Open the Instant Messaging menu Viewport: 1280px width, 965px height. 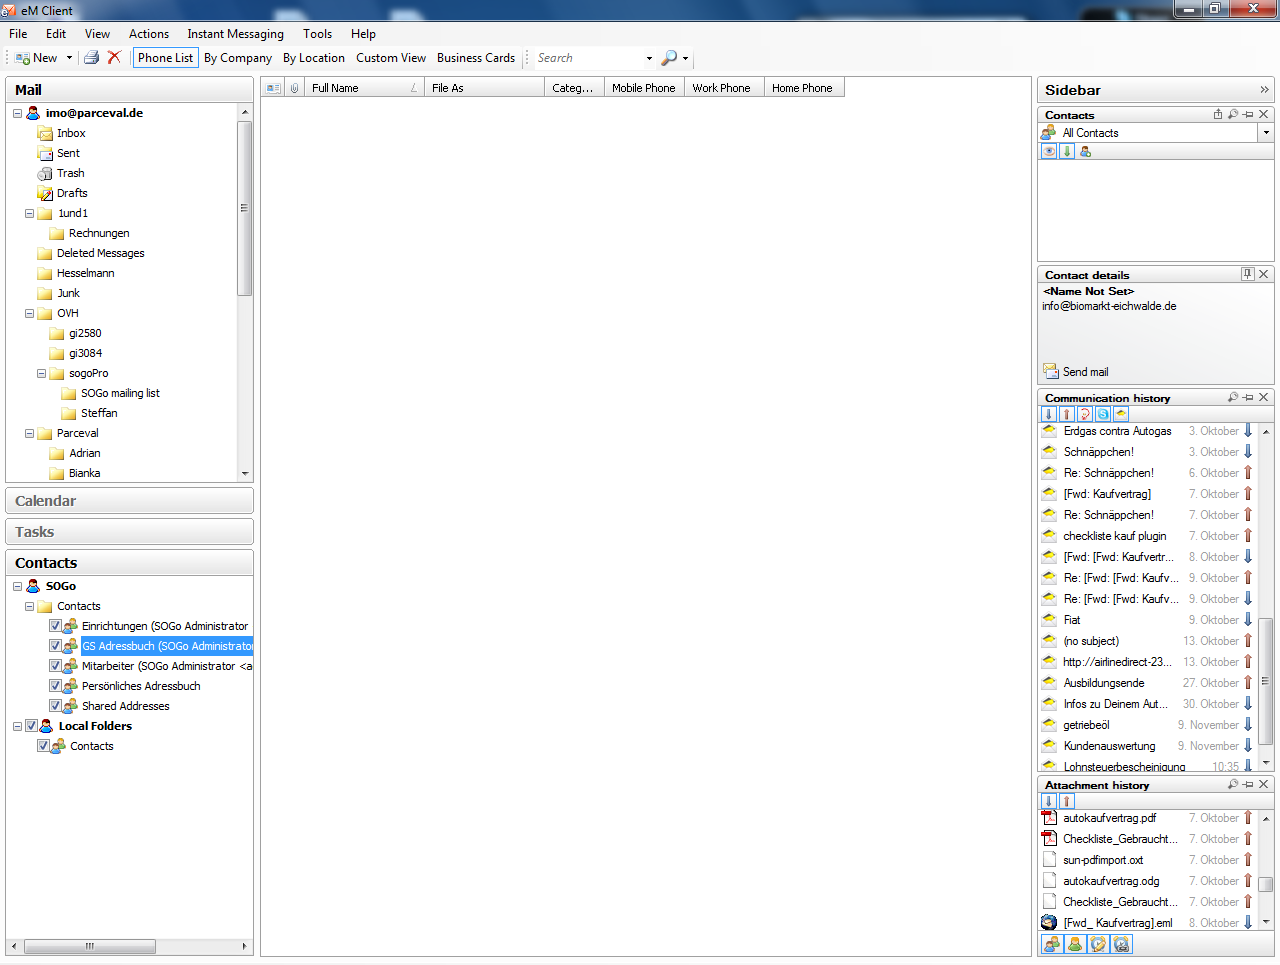[x=235, y=34]
